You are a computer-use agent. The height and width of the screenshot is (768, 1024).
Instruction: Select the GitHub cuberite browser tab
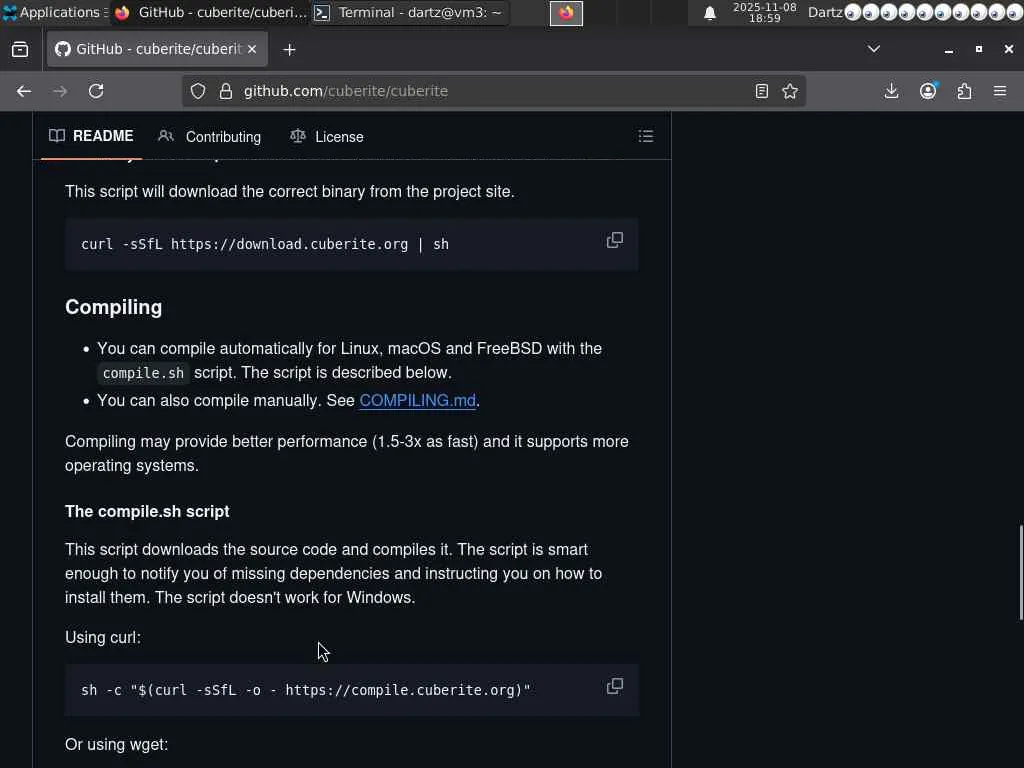pyautogui.click(x=157, y=50)
